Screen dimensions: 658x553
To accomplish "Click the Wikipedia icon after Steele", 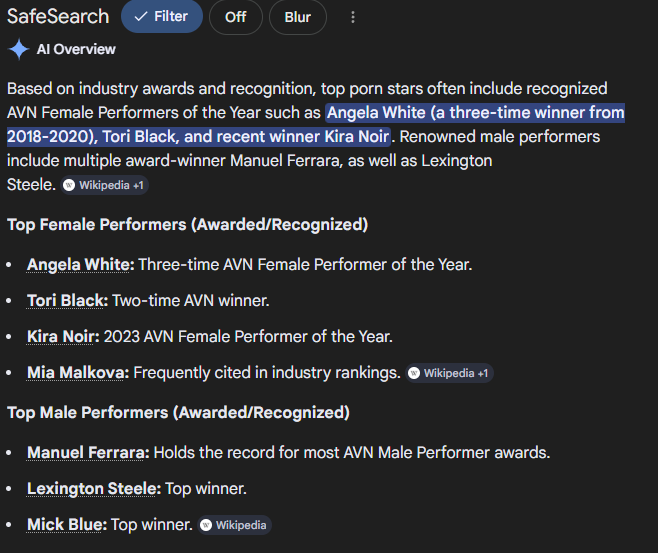I will tap(69, 185).
